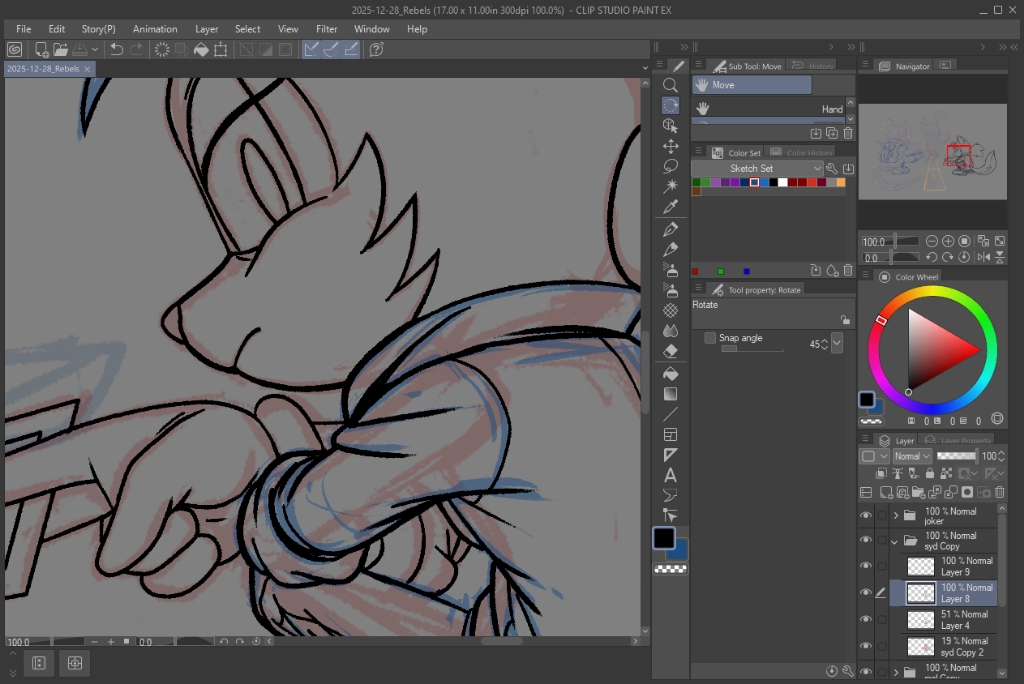The height and width of the screenshot is (684, 1024).
Task: Choose the Text tool
Action: tap(670, 475)
